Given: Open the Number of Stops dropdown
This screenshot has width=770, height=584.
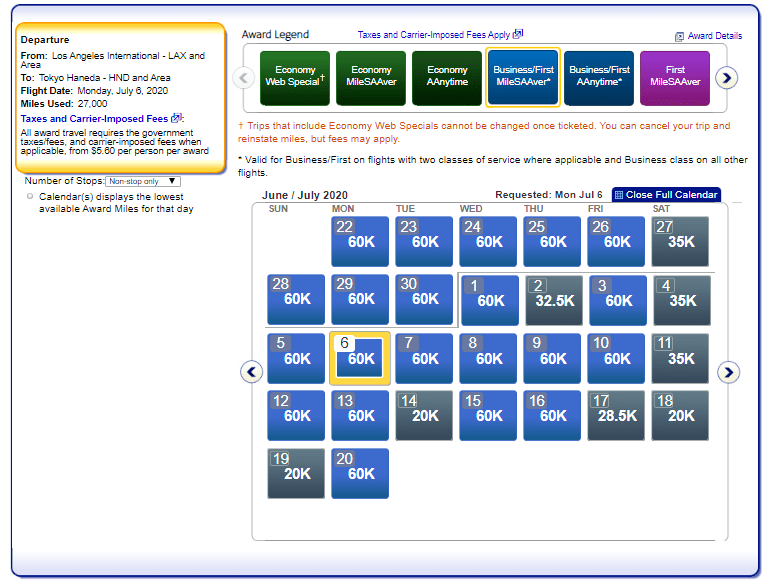Looking at the screenshot, I should tap(143, 182).
